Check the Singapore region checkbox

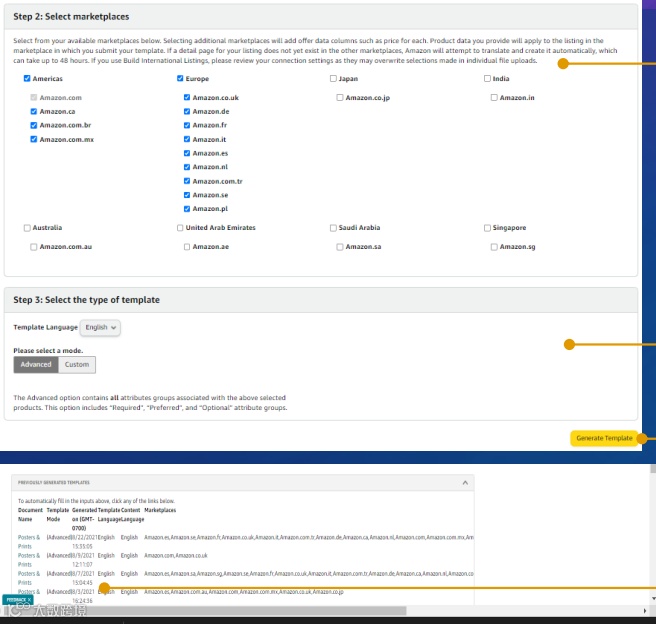(487, 228)
